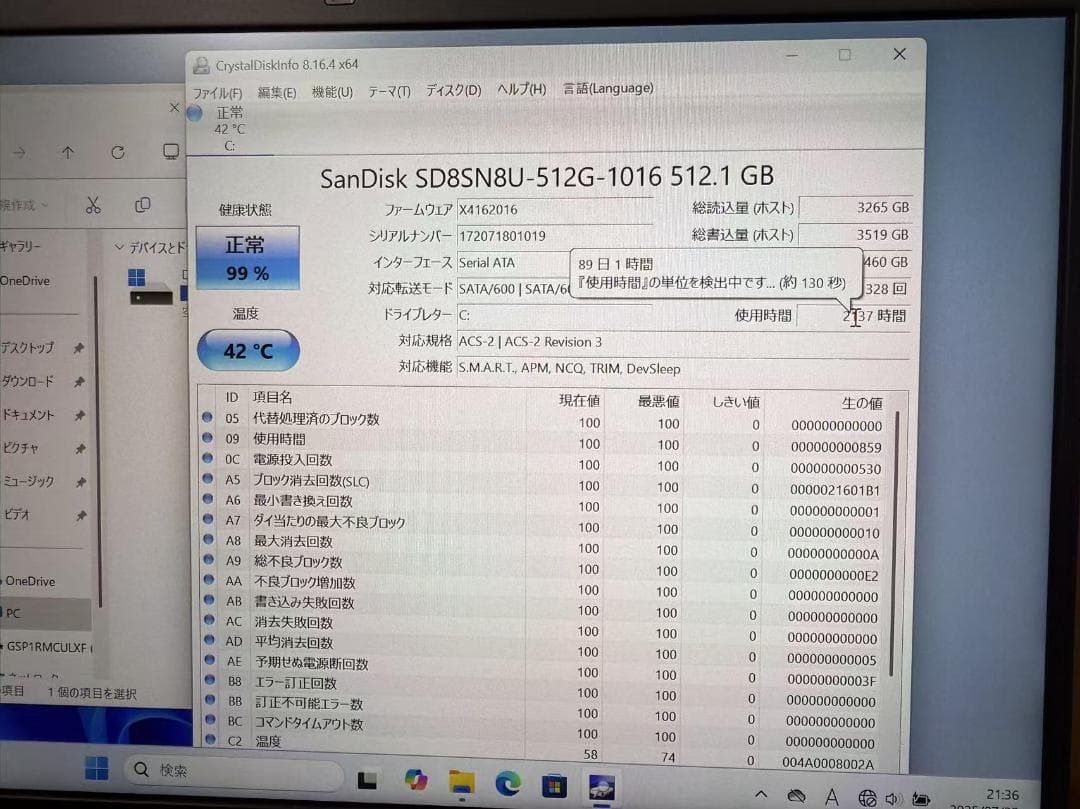Screen dimensions: 1080x809
Task: Click the blue dot next to 電源投入回数
Action: click(208, 460)
